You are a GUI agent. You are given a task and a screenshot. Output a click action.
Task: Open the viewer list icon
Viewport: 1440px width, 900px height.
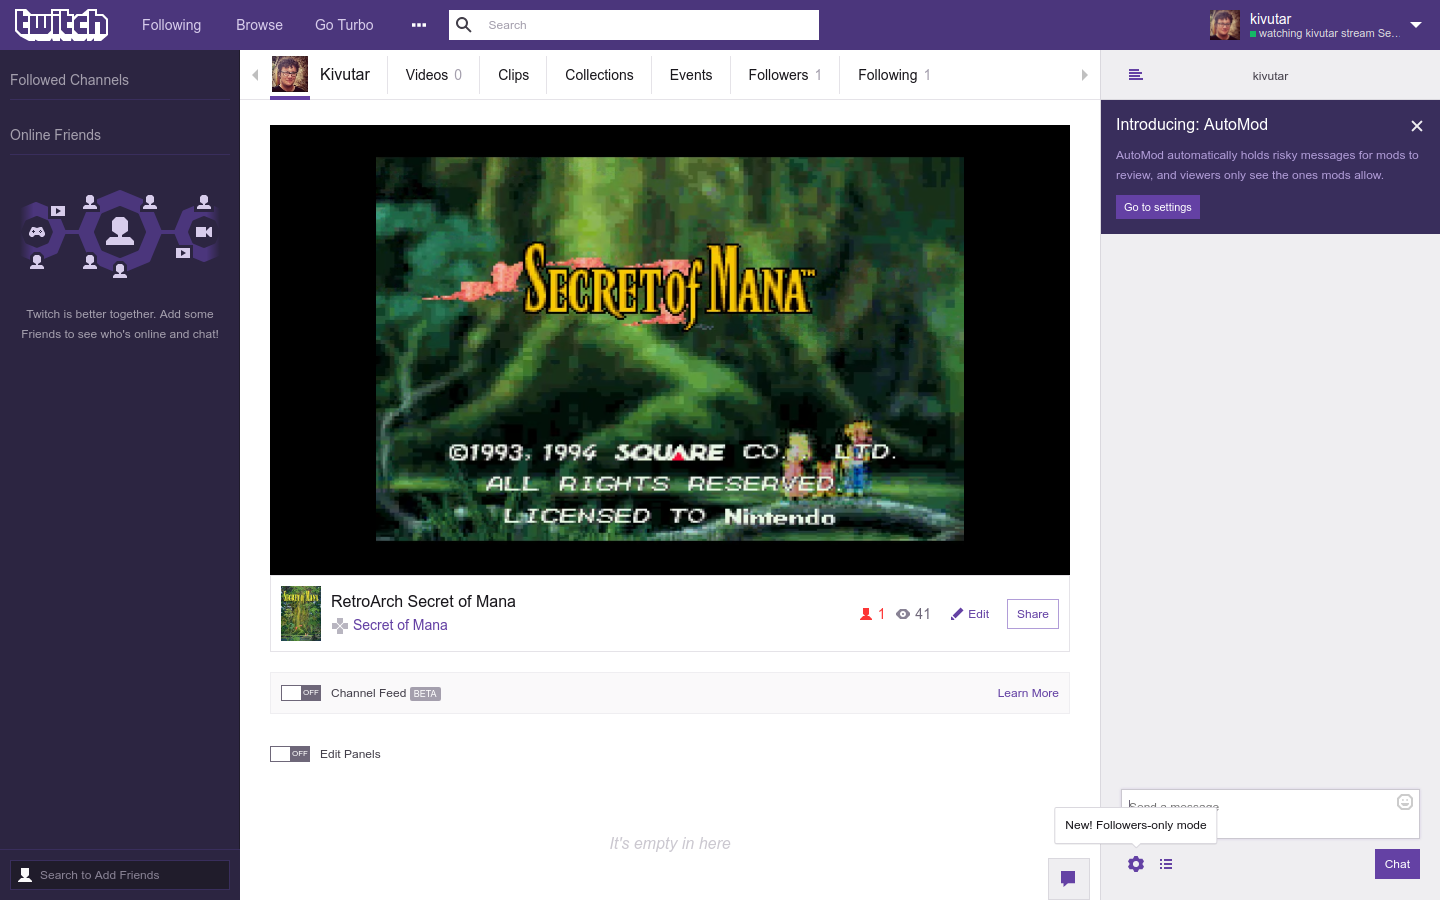(x=1166, y=864)
